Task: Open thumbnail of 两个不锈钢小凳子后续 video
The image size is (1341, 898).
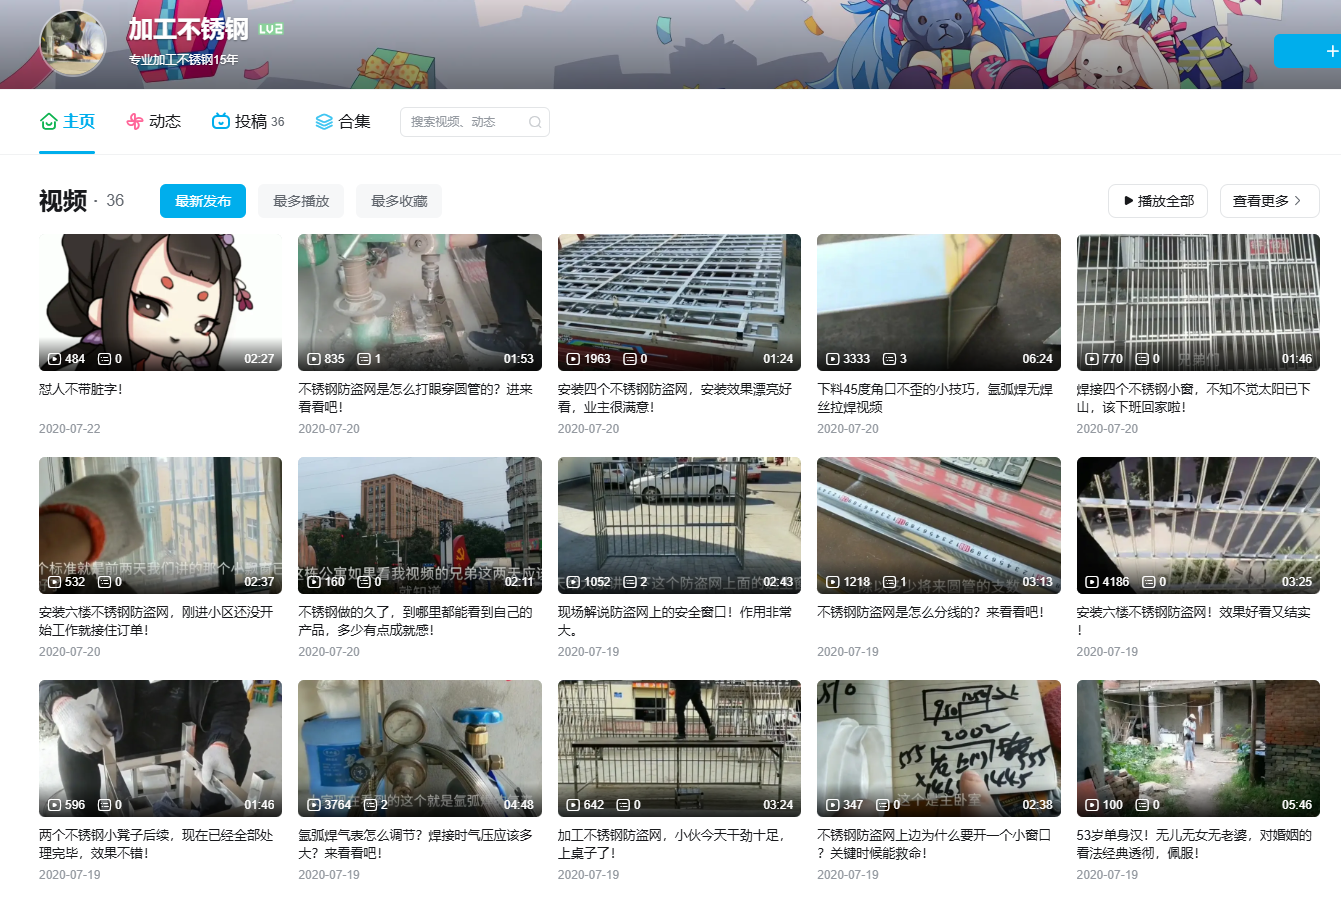Action: point(161,749)
